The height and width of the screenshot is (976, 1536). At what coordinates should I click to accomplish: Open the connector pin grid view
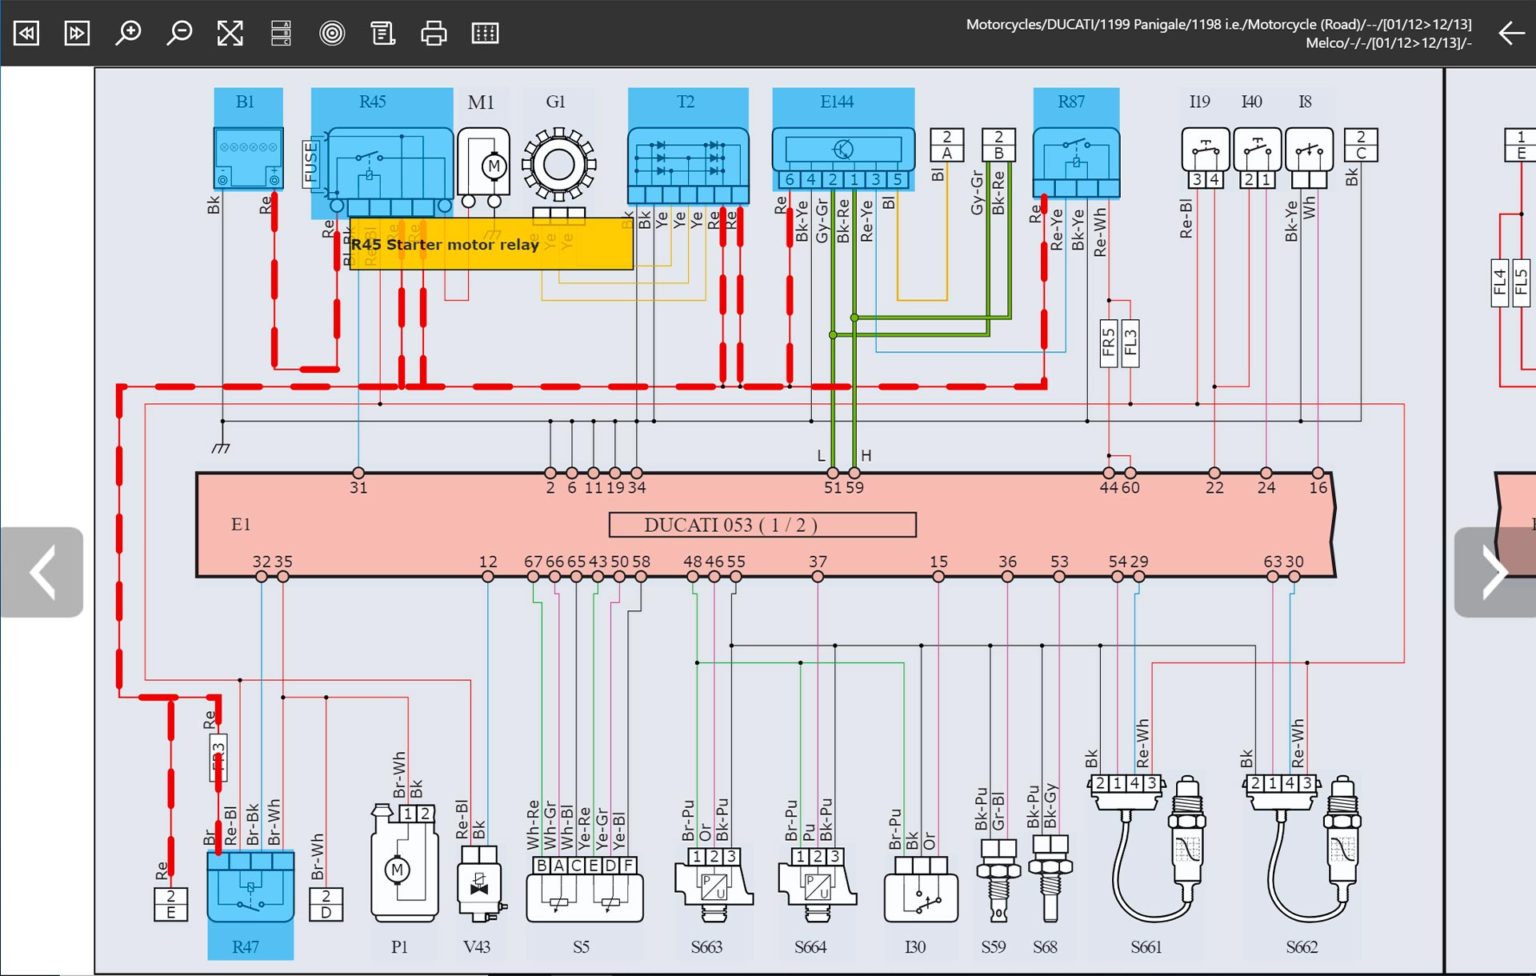pyautogui.click(x=485, y=33)
